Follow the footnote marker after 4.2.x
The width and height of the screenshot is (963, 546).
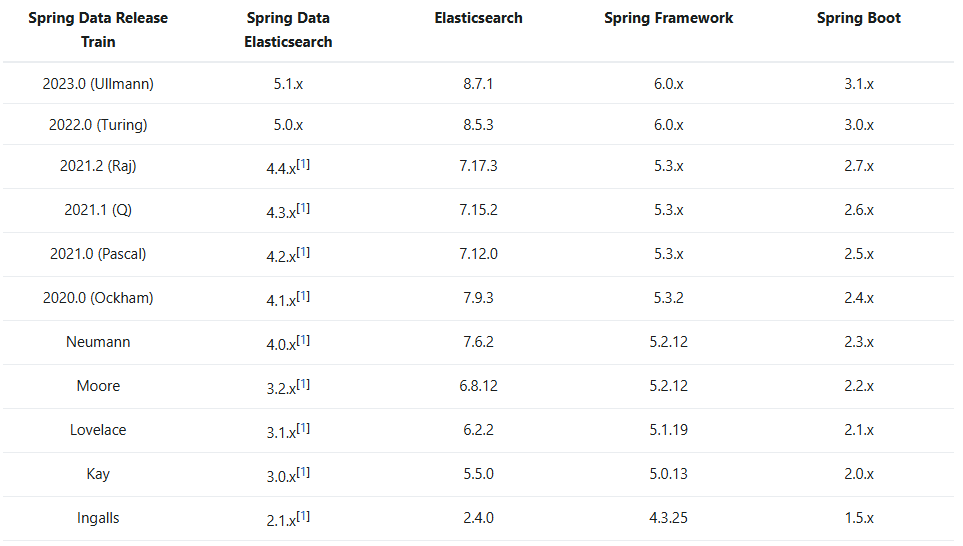303,252
